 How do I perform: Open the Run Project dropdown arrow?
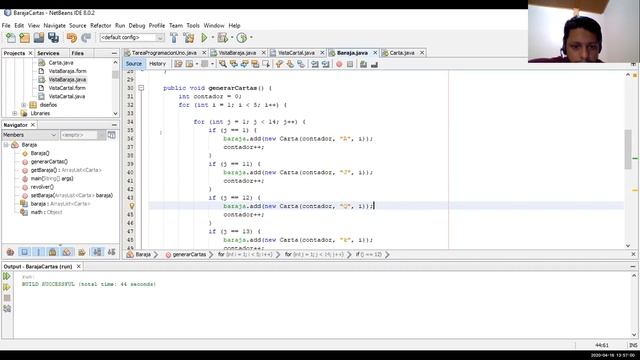point(212,38)
